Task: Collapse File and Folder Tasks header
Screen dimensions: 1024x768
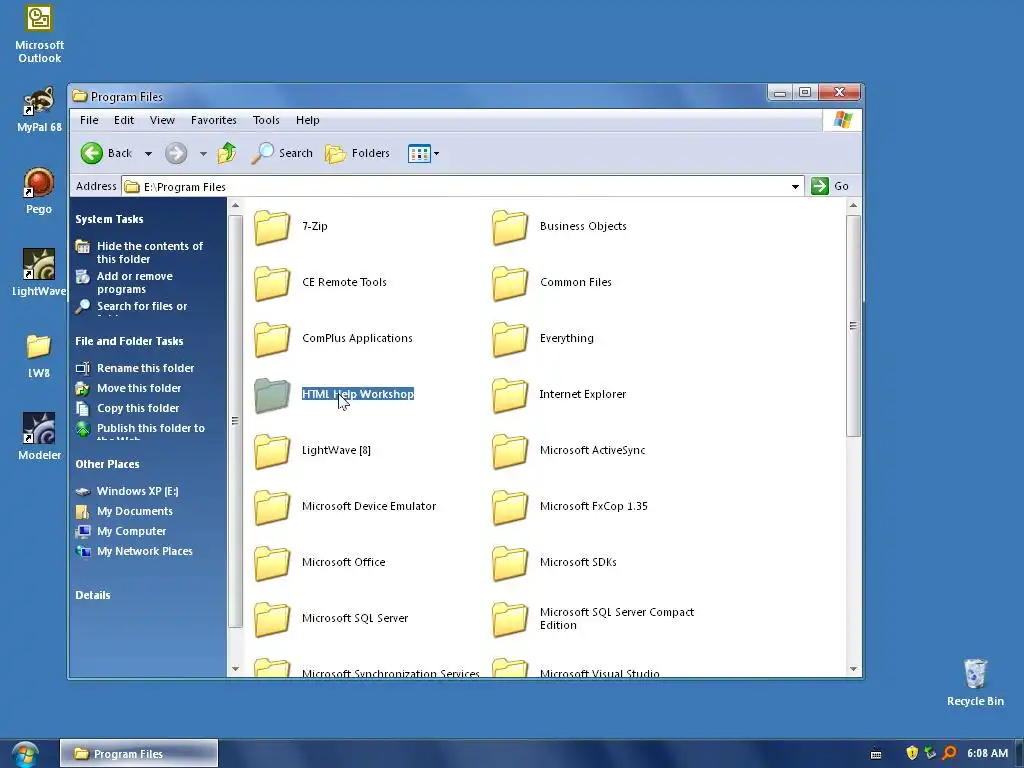Action: 129,342
